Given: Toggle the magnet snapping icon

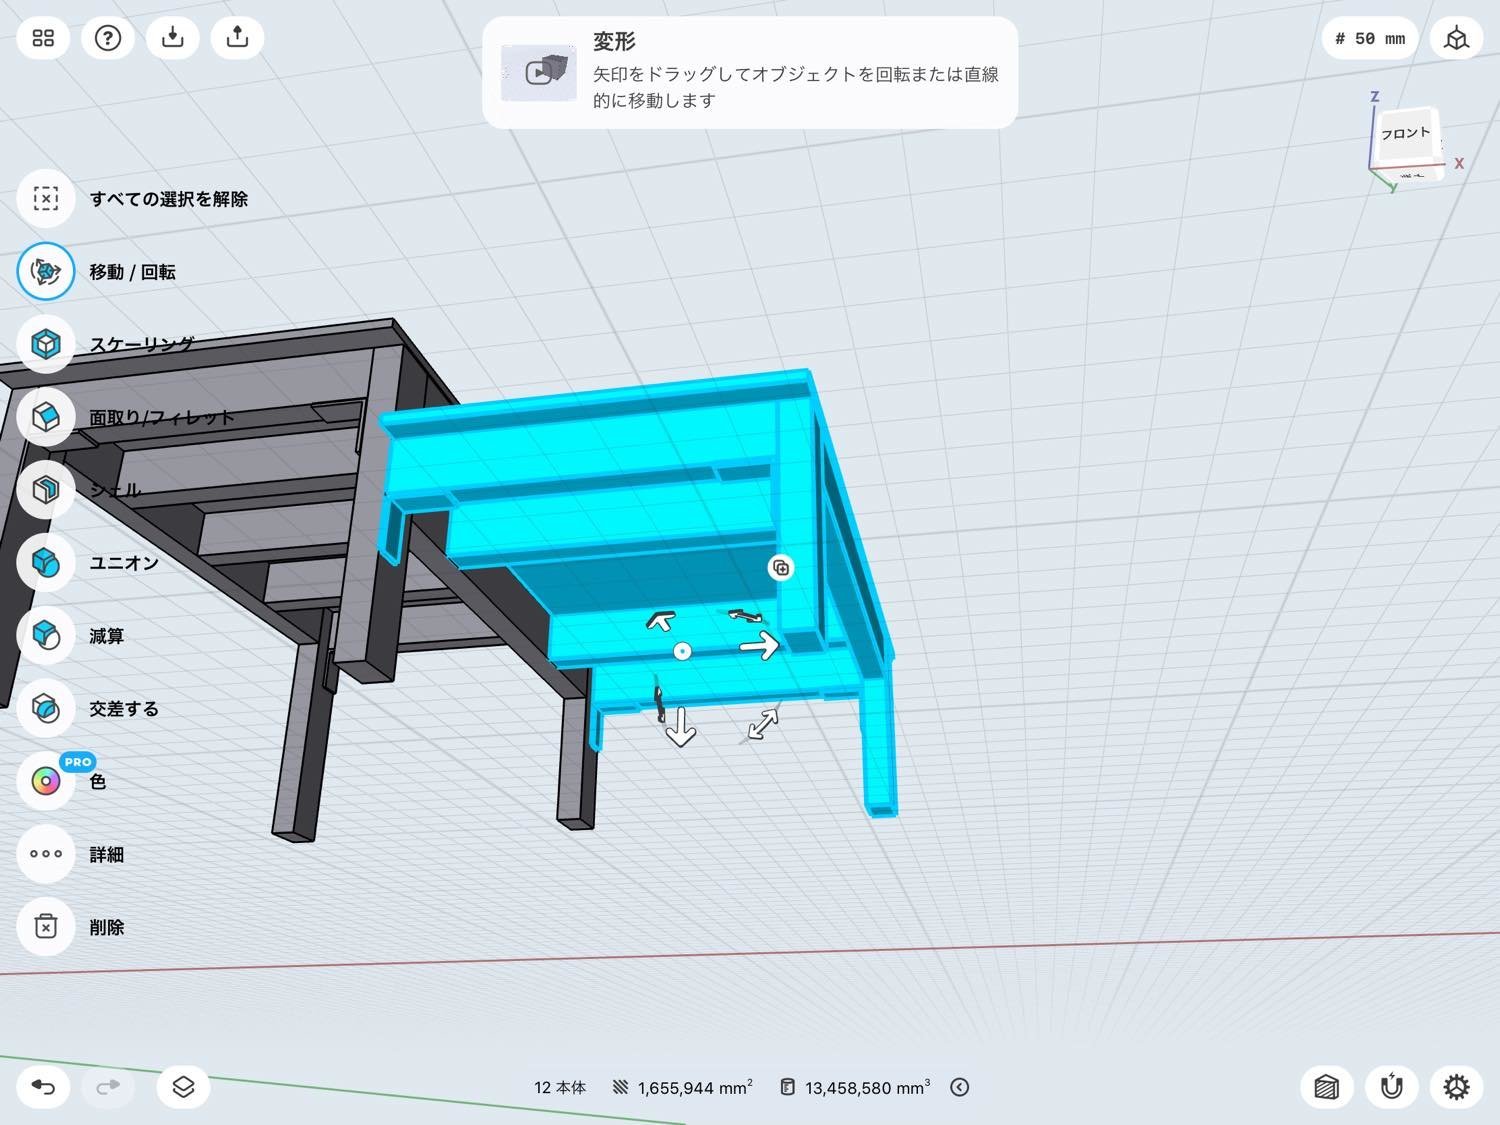Looking at the screenshot, I should 1392,1087.
